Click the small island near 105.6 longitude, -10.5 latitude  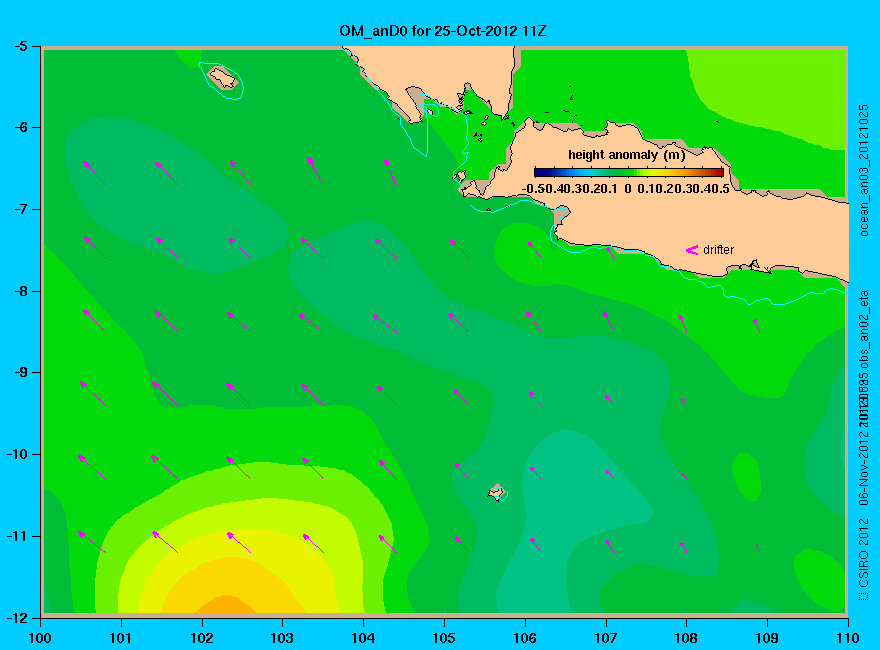(x=497, y=492)
